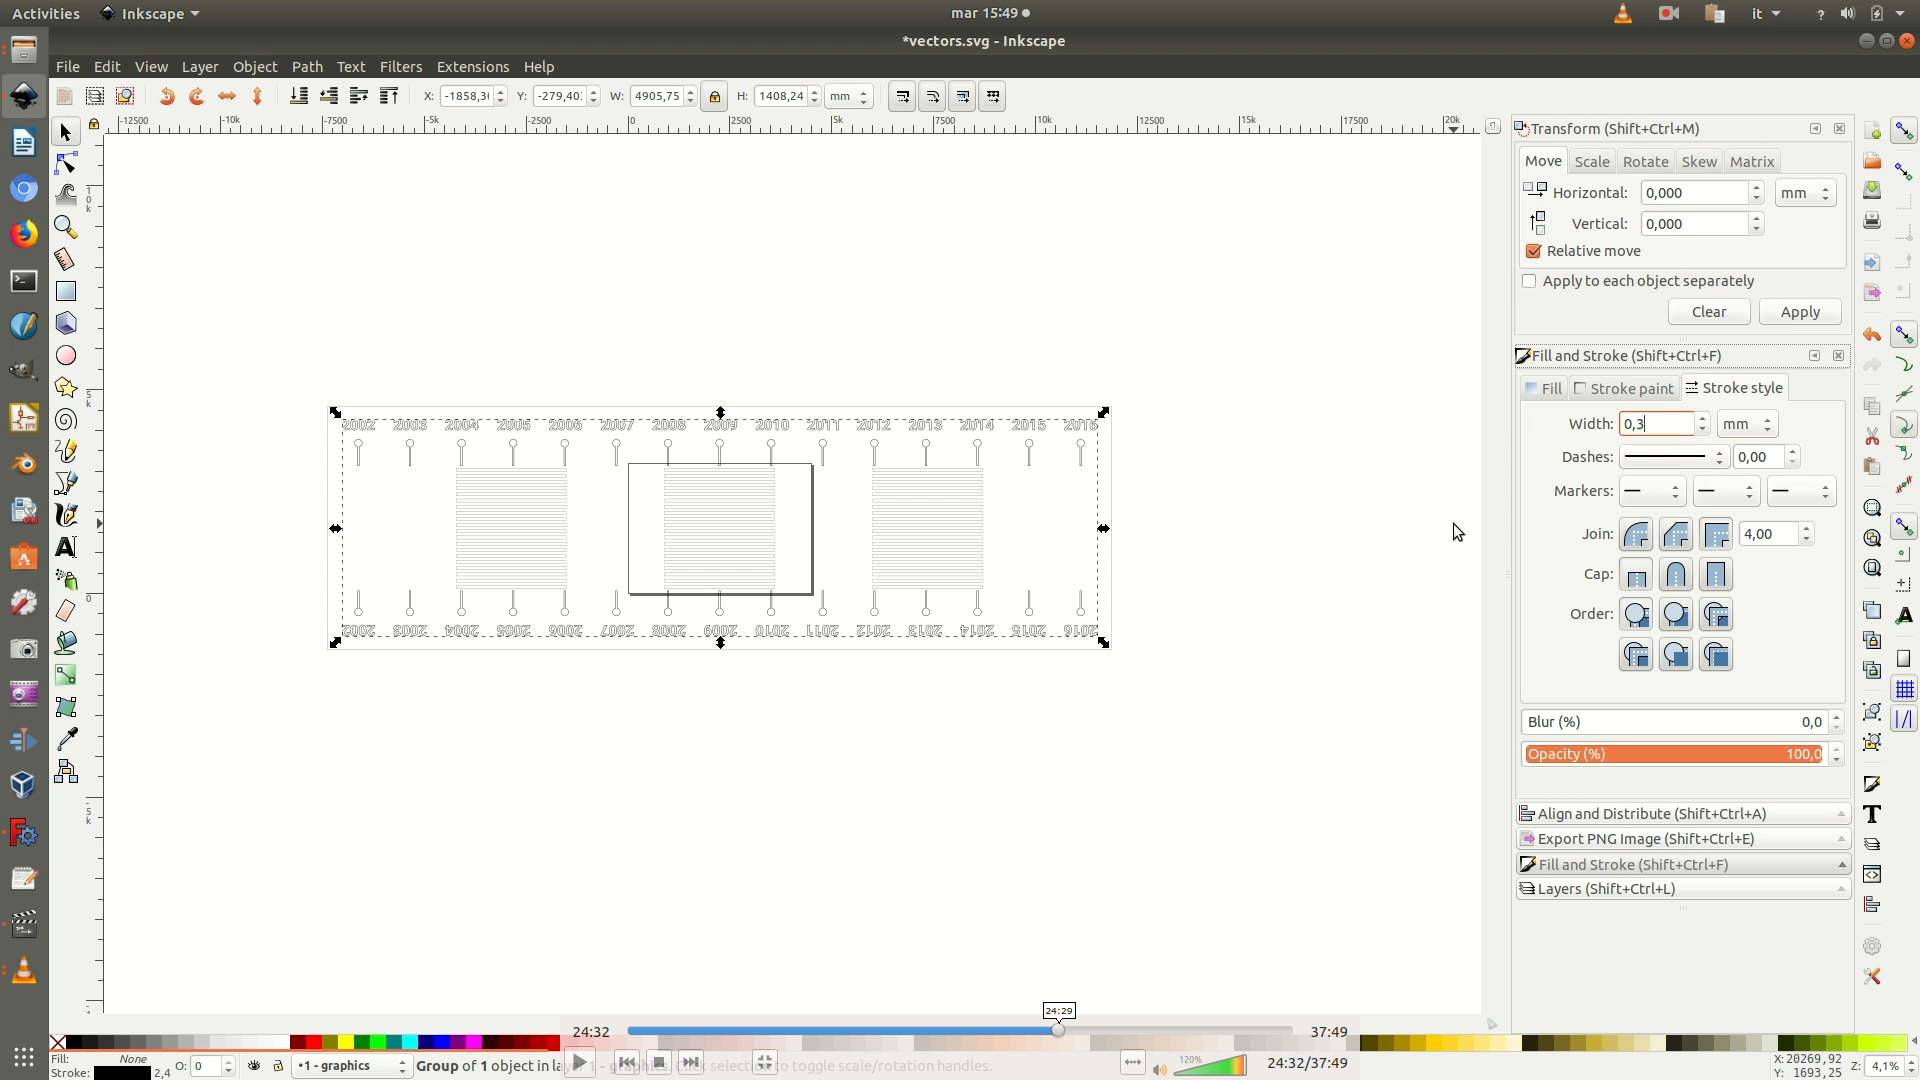
Task: Select the Text tool
Action: [66, 547]
